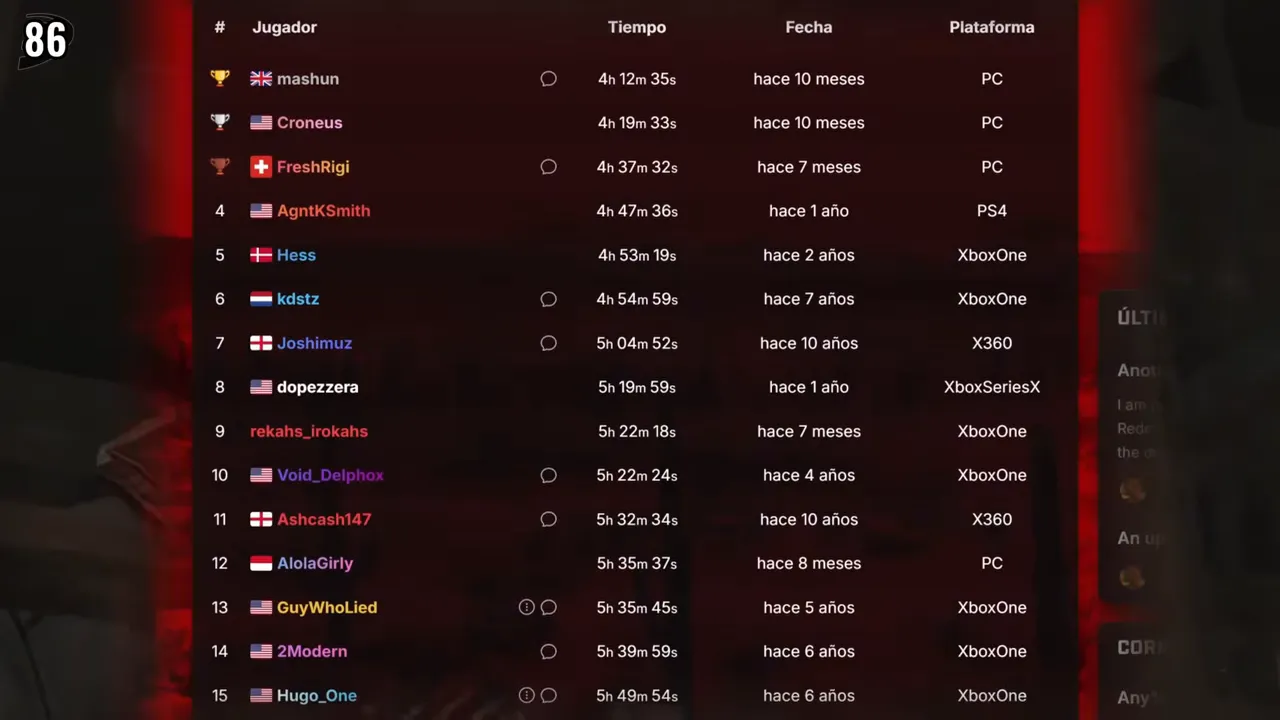Click the bronze trophy beside FreshRigi
Screen dimensions: 1280x720
pos(220,166)
